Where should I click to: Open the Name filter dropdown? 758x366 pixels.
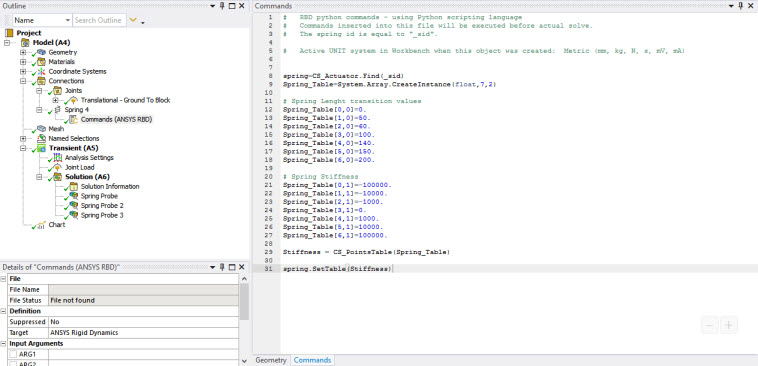[x=67, y=20]
